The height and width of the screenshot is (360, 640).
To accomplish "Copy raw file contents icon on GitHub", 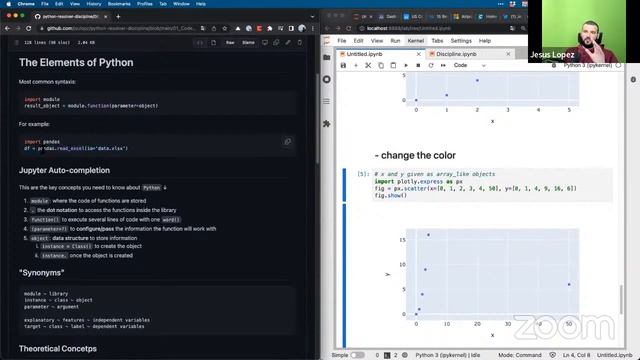I will (x=276, y=42).
